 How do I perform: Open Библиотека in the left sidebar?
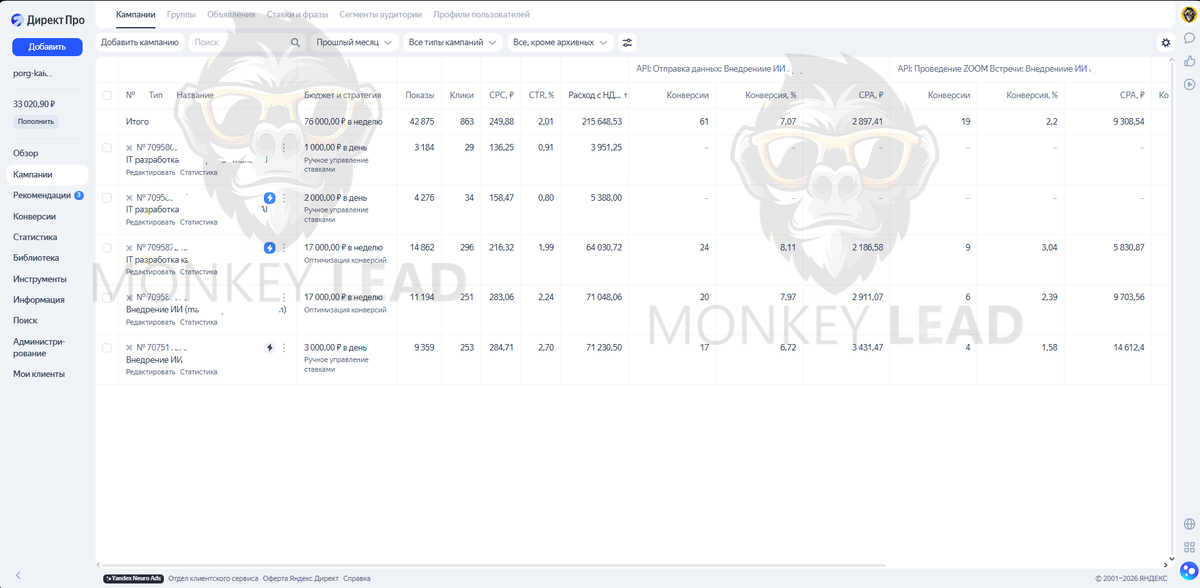tap(36, 258)
